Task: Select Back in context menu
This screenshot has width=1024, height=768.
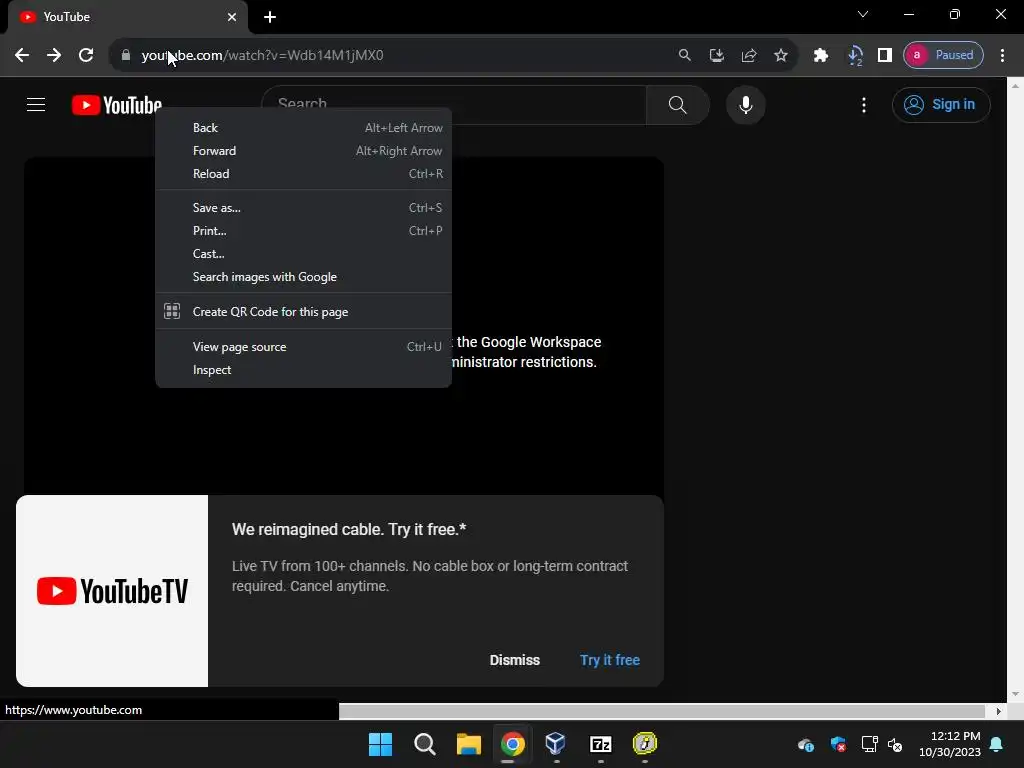Action: click(304, 128)
